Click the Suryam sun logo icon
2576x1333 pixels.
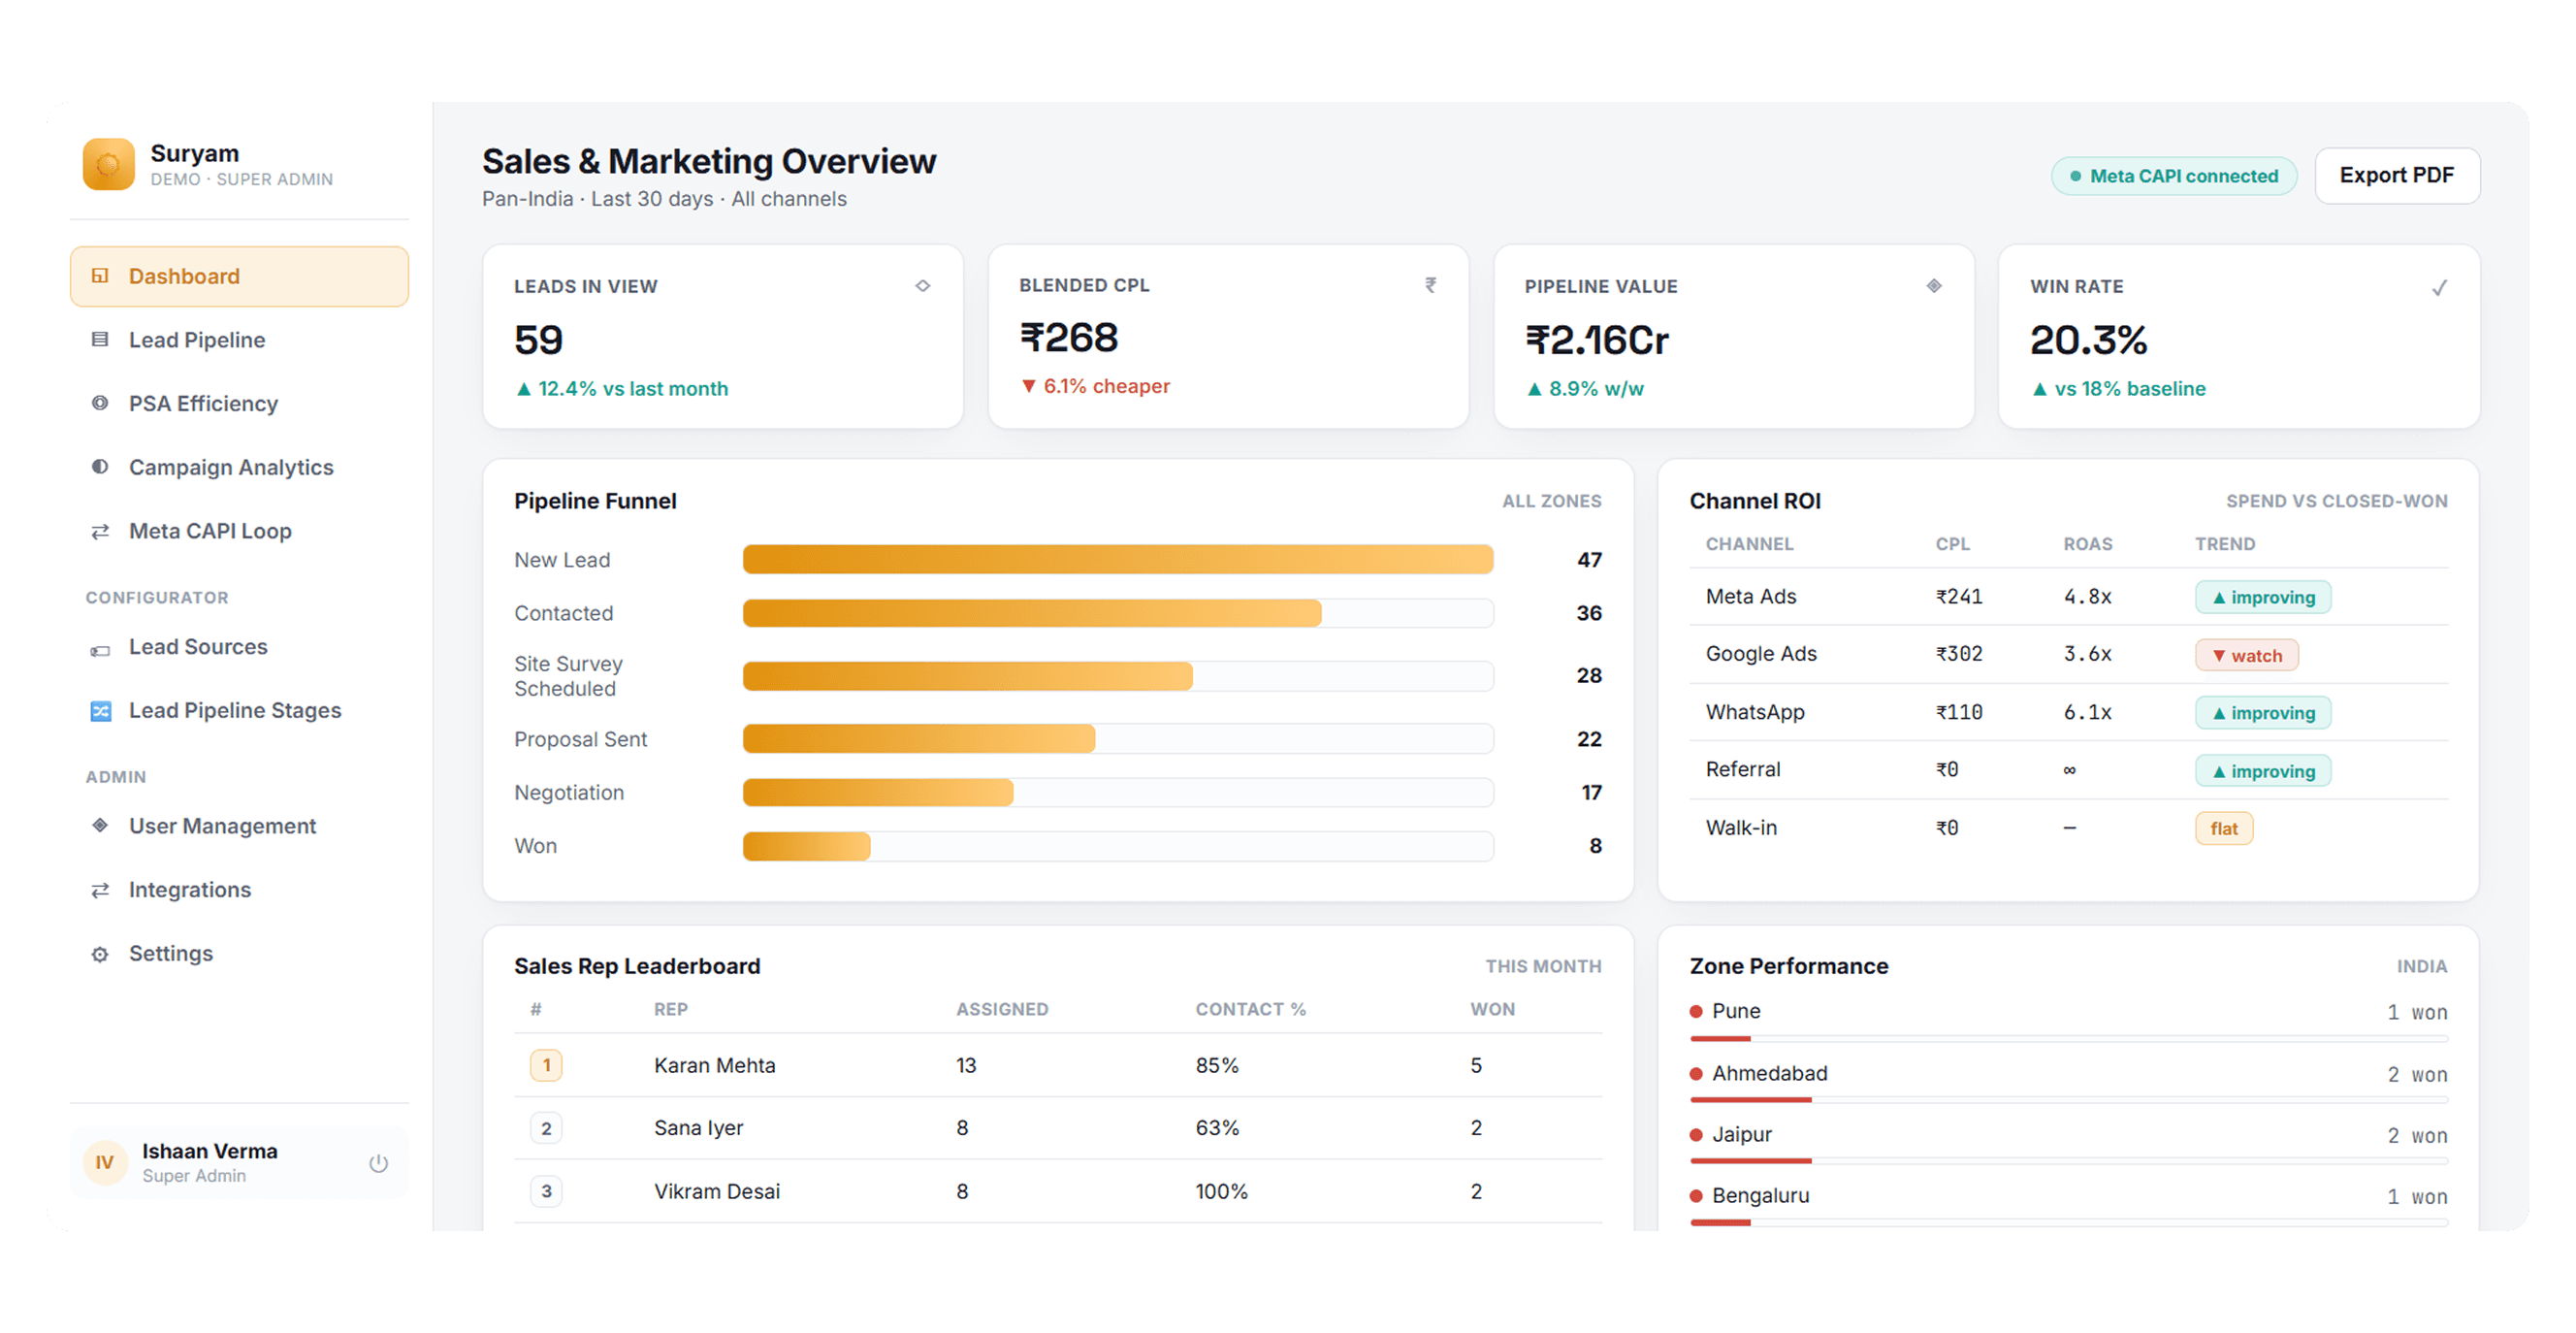point(108,164)
